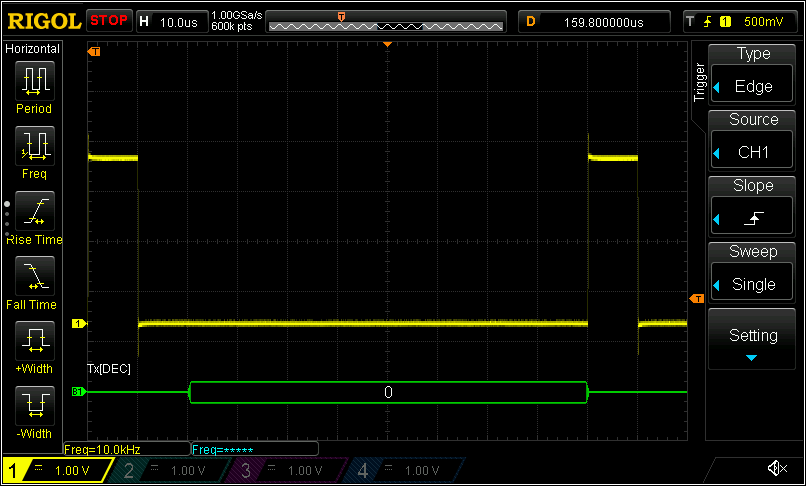Expand the trigger Setting submenu
The image size is (806, 486).
(x=752, y=339)
